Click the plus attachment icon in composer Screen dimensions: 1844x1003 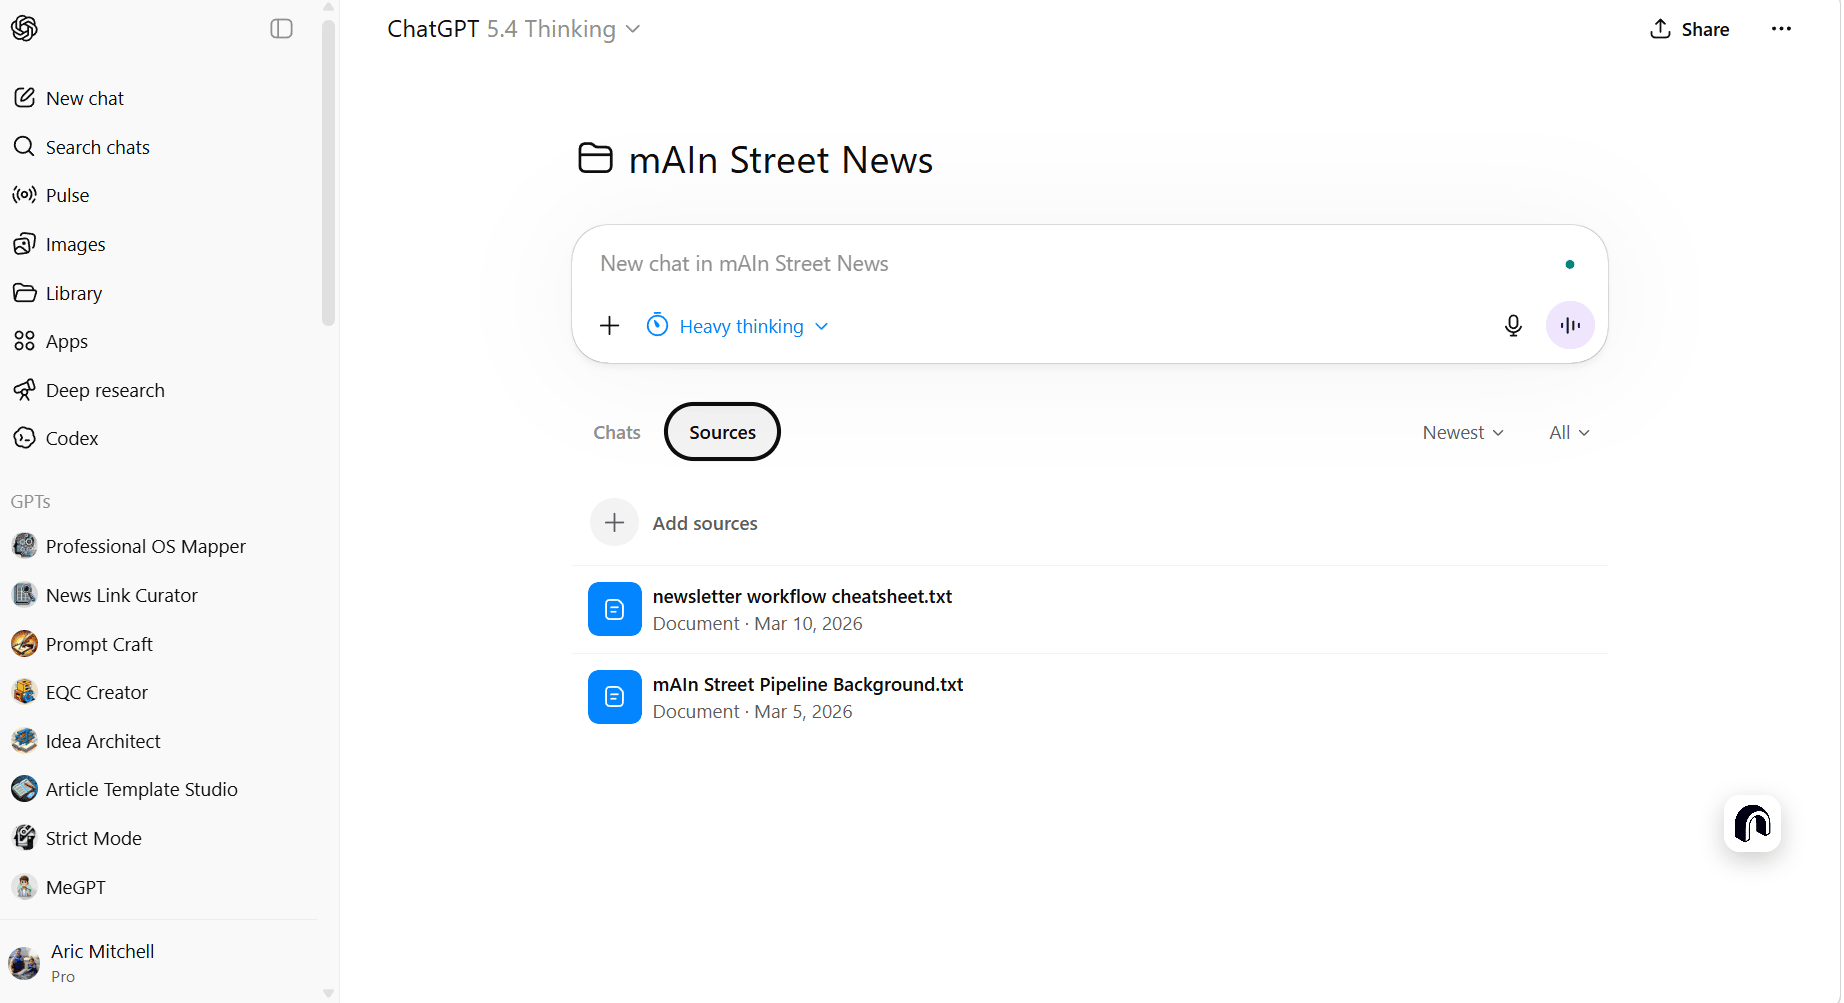pyautogui.click(x=610, y=326)
